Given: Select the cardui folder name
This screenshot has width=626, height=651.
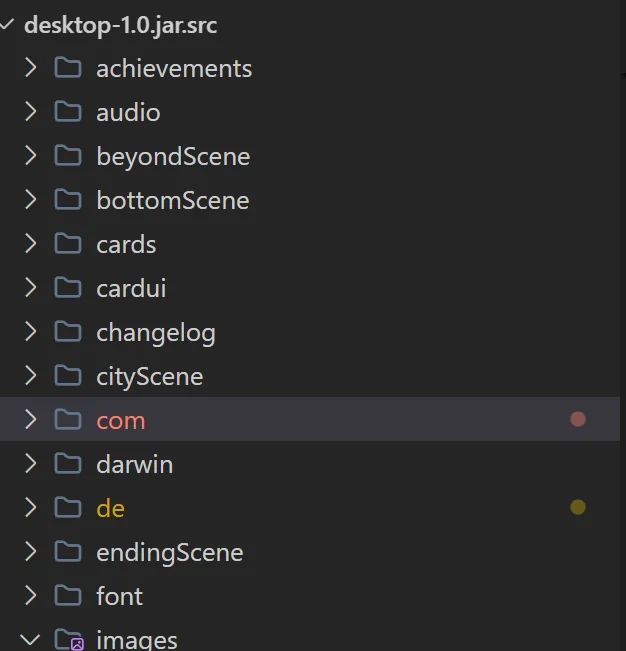Looking at the screenshot, I should (x=131, y=289).
